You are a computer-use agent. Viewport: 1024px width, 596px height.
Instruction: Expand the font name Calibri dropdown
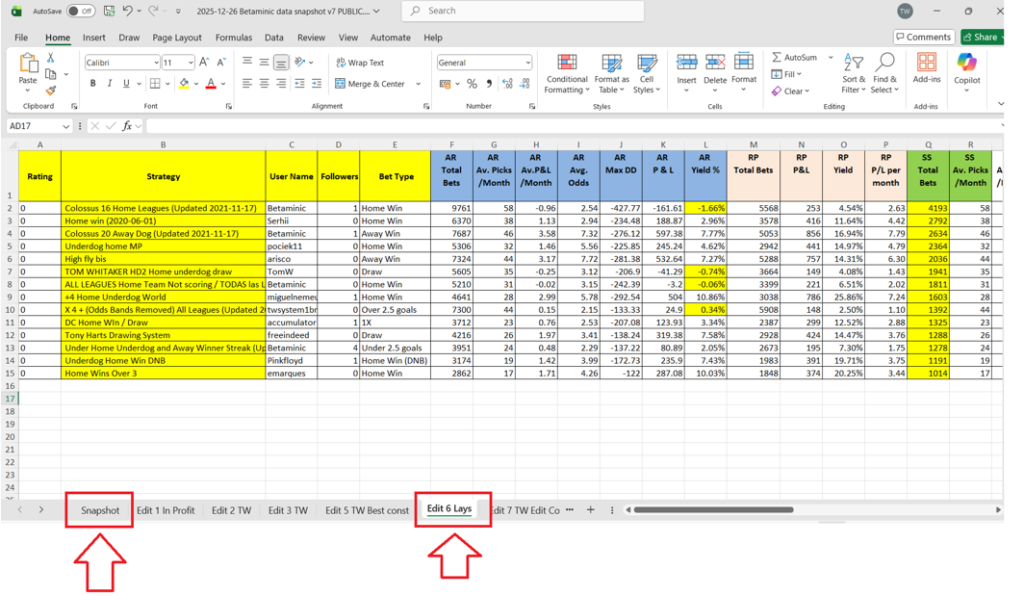tap(155, 62)
